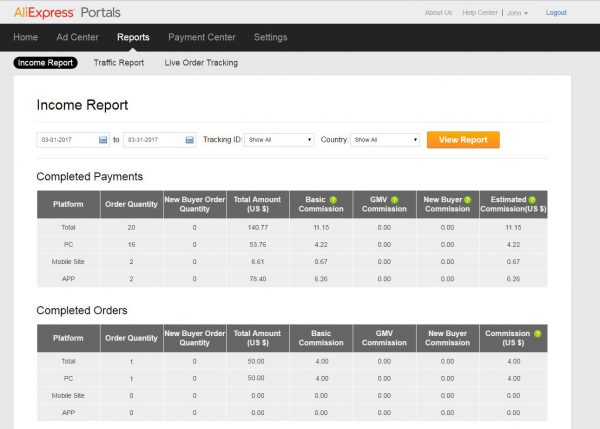This screenshot has height=429, width=600.
Task: Open the Ad Center menu
Action: pyautogui.click(x=77, y=37)
